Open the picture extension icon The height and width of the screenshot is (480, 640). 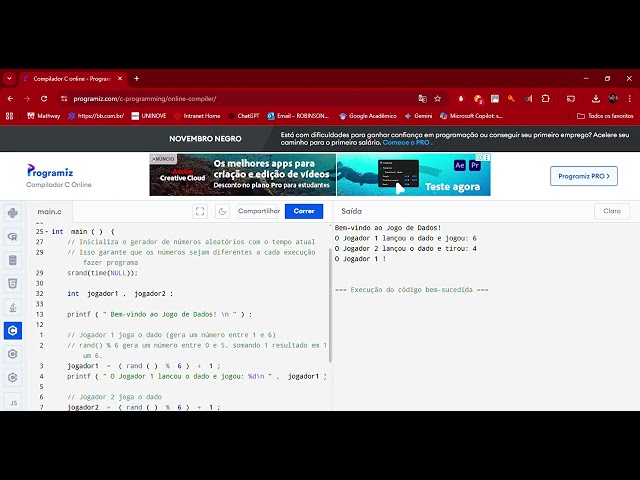(495, 99)
